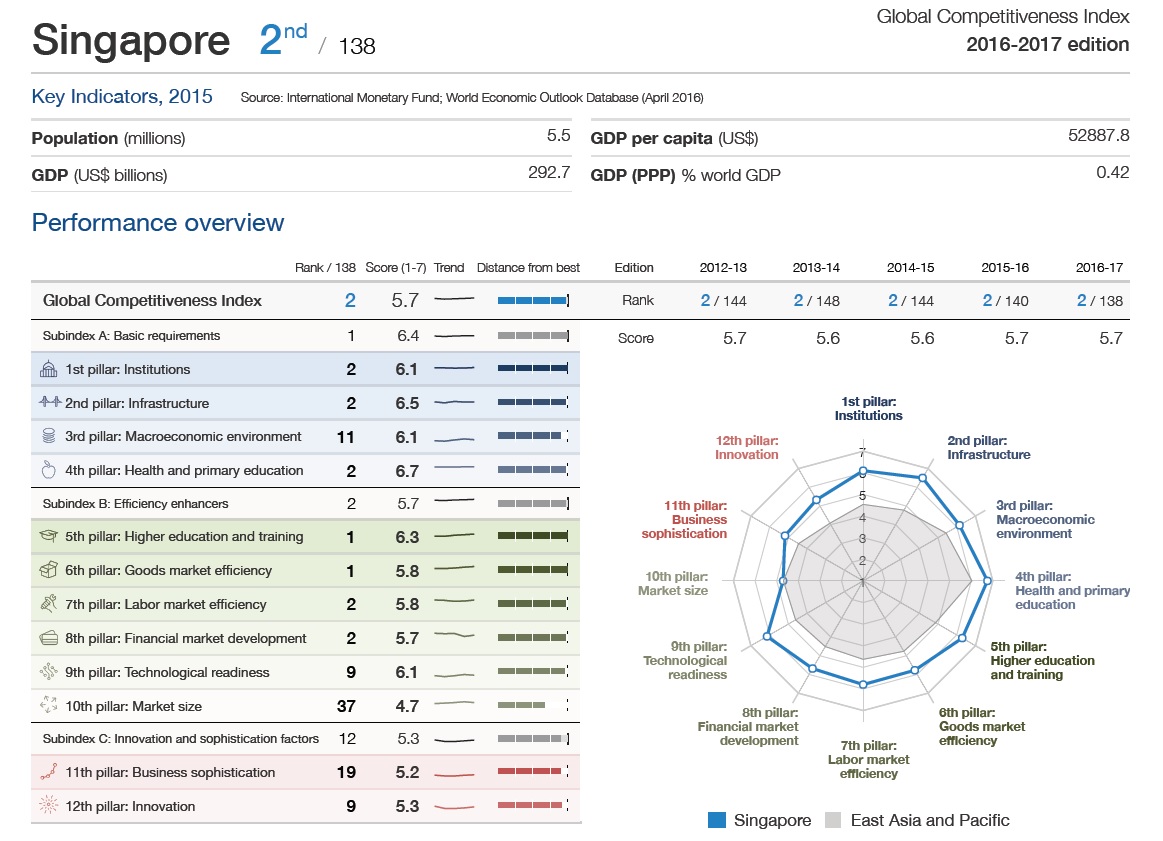
Task: Click the Business sophistication chart icon
Action: coord(48,772)
